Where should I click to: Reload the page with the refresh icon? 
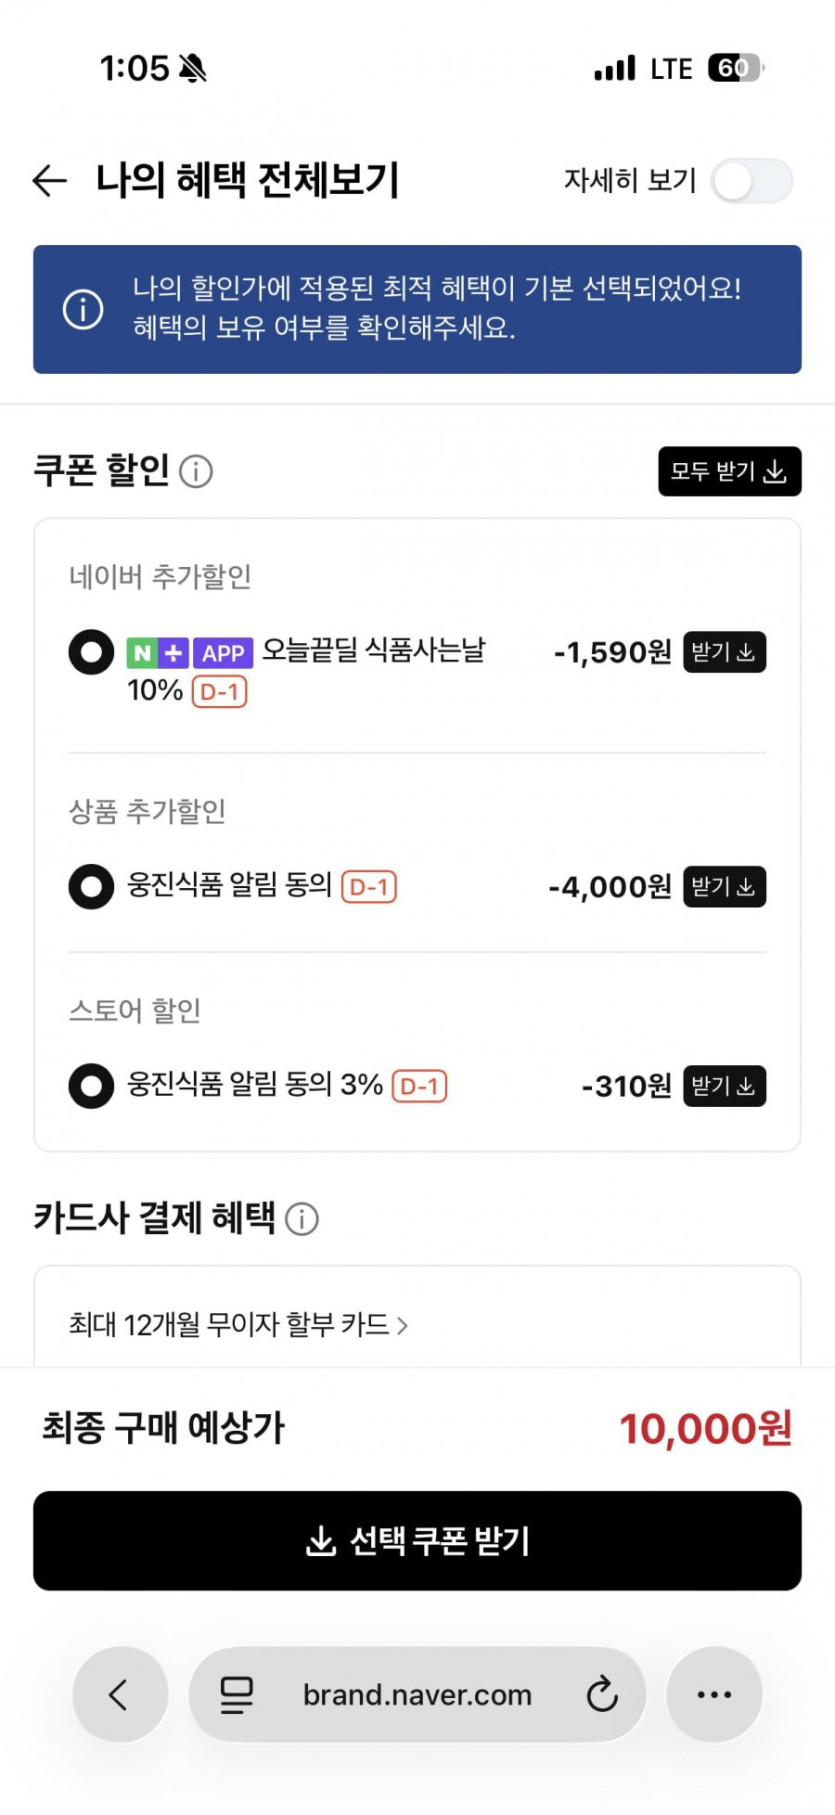(x=602, y=1694)
